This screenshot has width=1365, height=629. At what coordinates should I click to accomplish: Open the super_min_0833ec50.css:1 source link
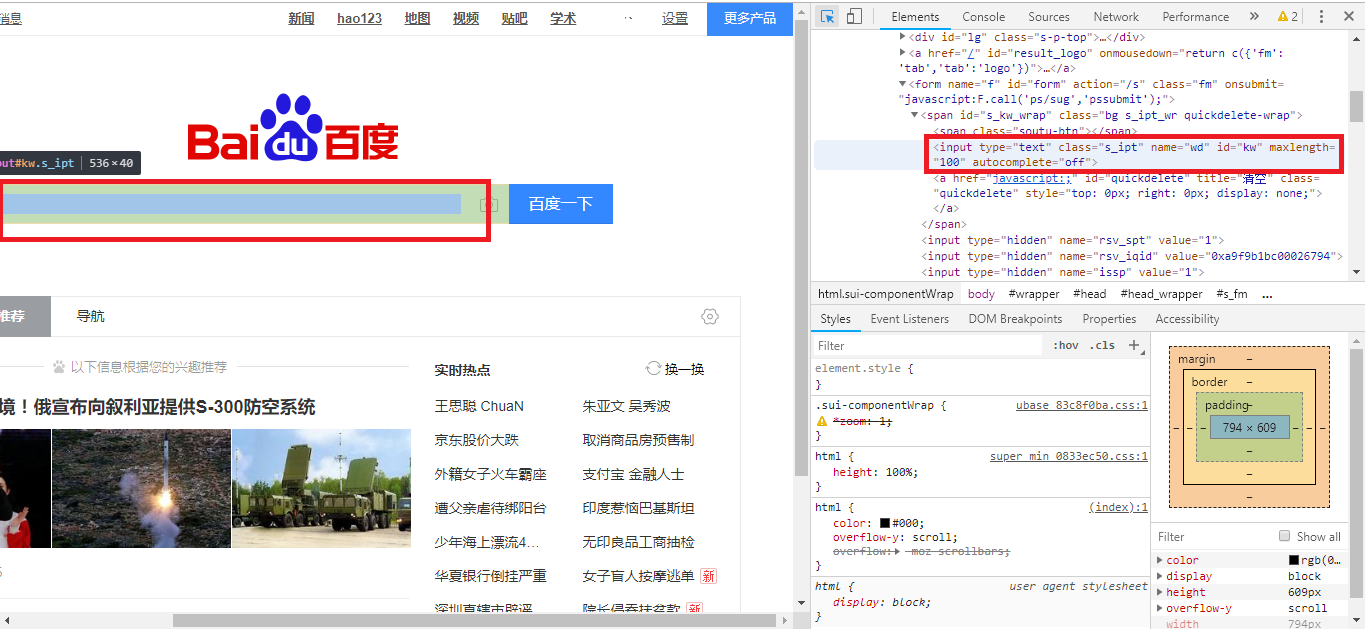click(1069, 456)
